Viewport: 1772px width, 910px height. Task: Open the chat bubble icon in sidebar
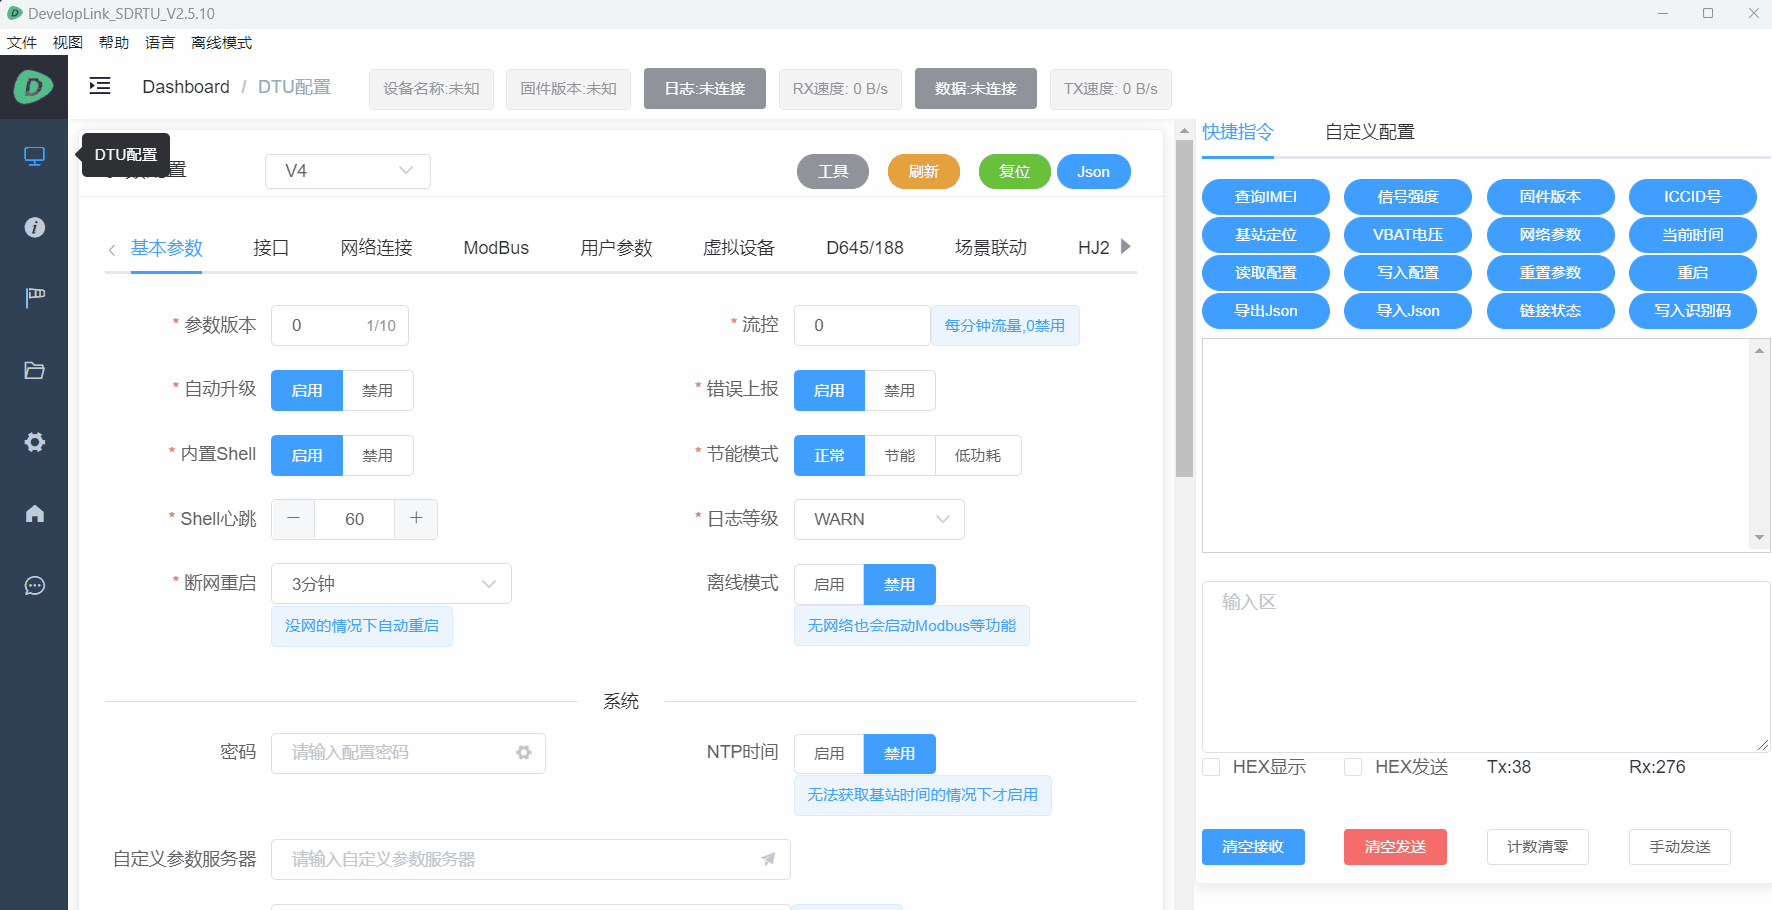(34, 585)
